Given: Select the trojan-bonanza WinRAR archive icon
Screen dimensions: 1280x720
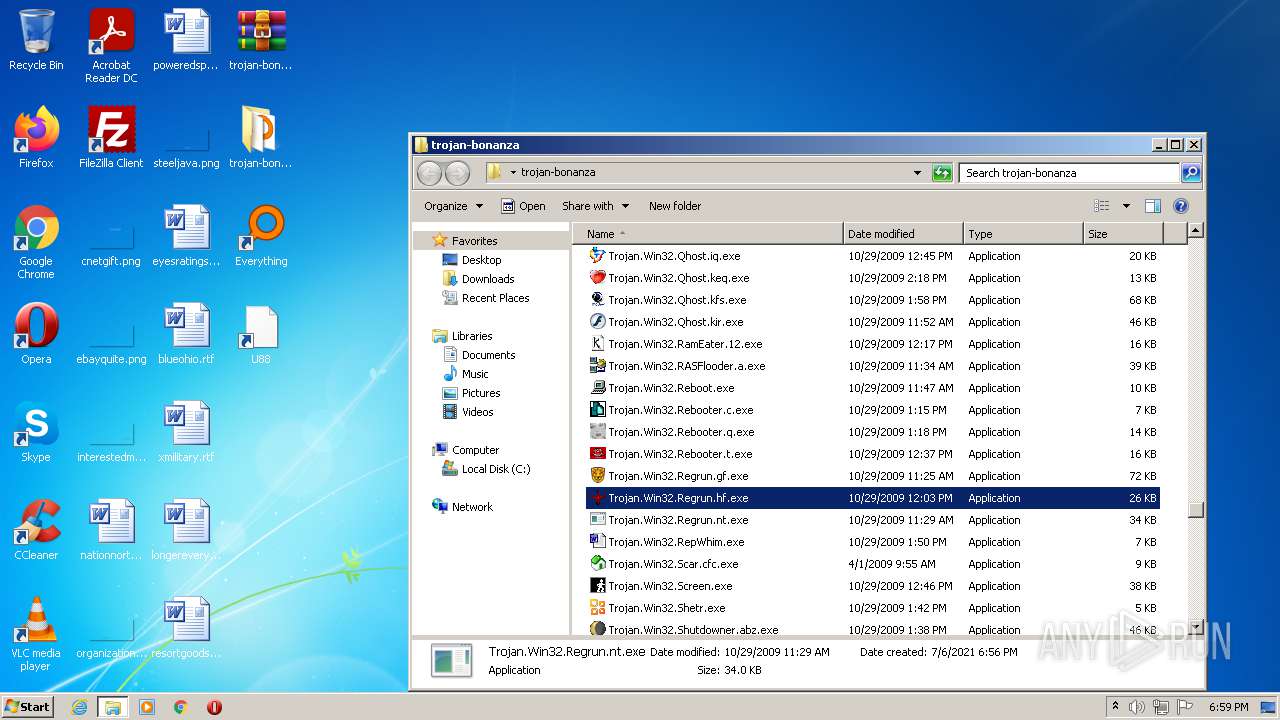Looking at the screenshot, I should point(261,40).
